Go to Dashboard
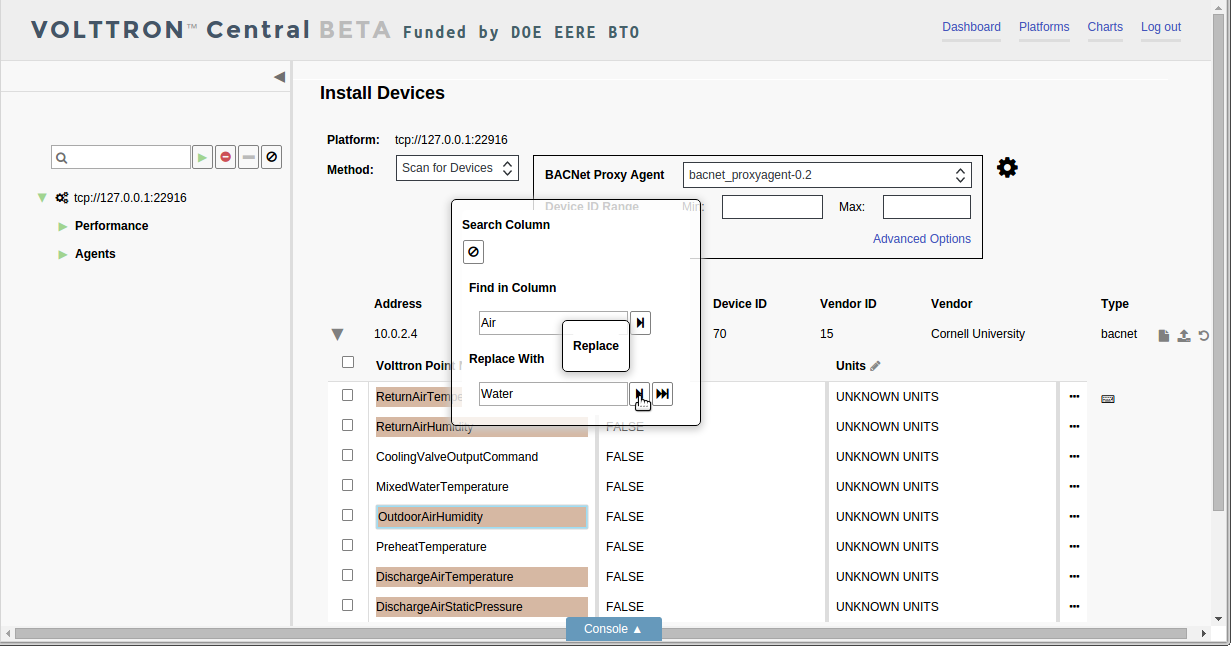The image size is (1231, 646). click(x=971, y=27)
